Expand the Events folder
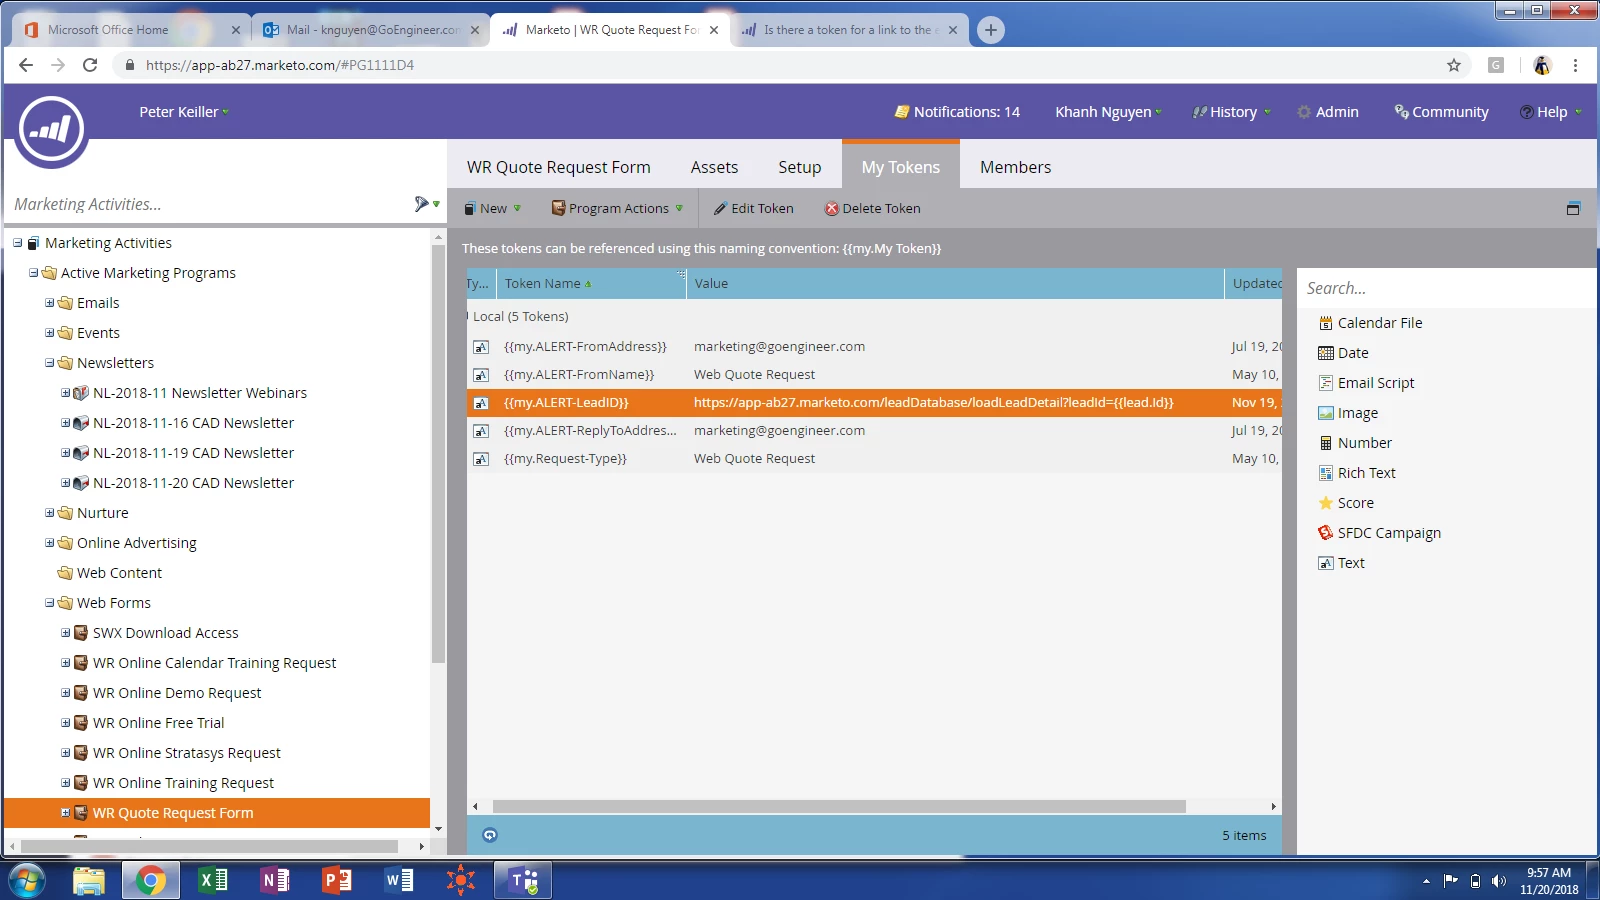This screenshot has height=900, width=1600. [x=49, y=333]
